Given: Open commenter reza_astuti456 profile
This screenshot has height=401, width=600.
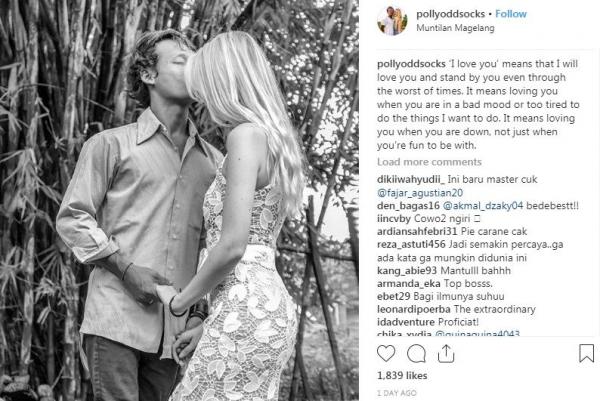Looking at the screenshot, I should (x=411, y=245).
